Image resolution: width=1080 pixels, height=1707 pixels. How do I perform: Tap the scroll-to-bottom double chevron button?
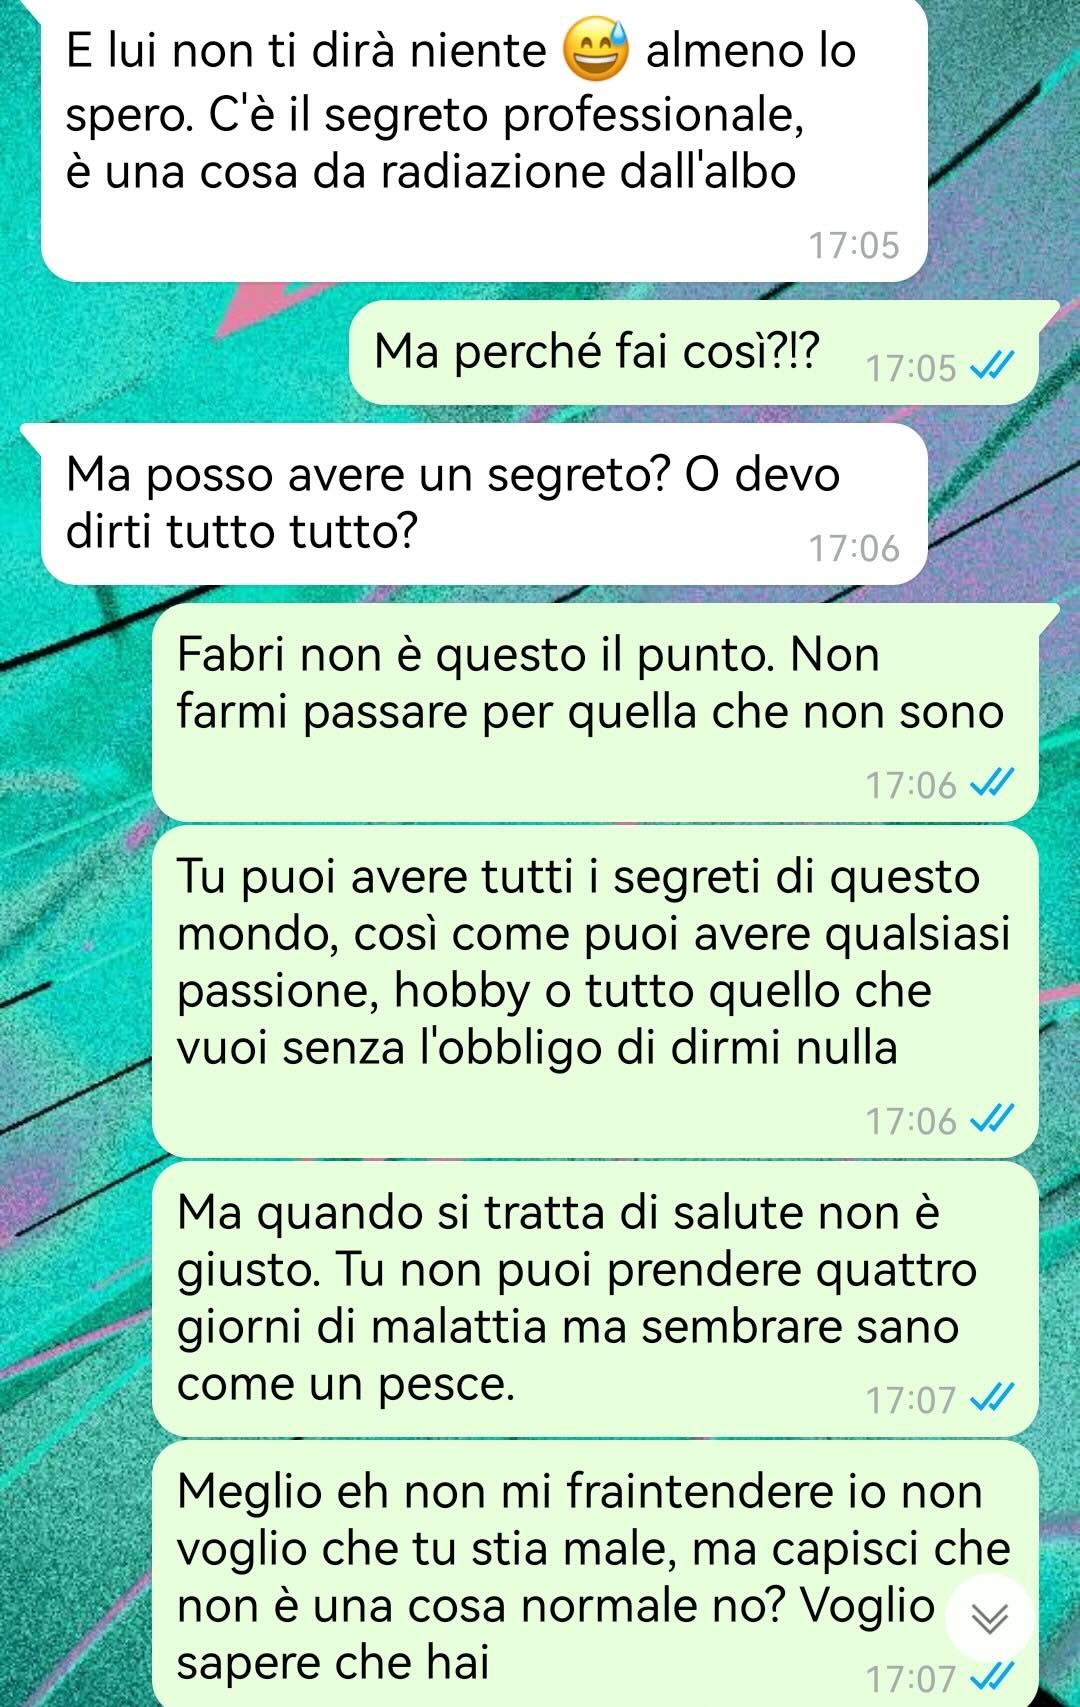tap(989, 1618)
